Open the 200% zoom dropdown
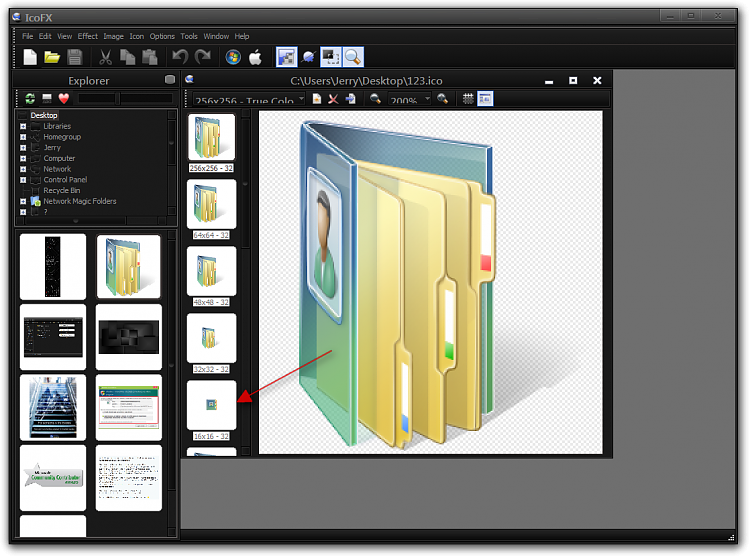Viewport: 750px width, 557px height. pos(409,99)
